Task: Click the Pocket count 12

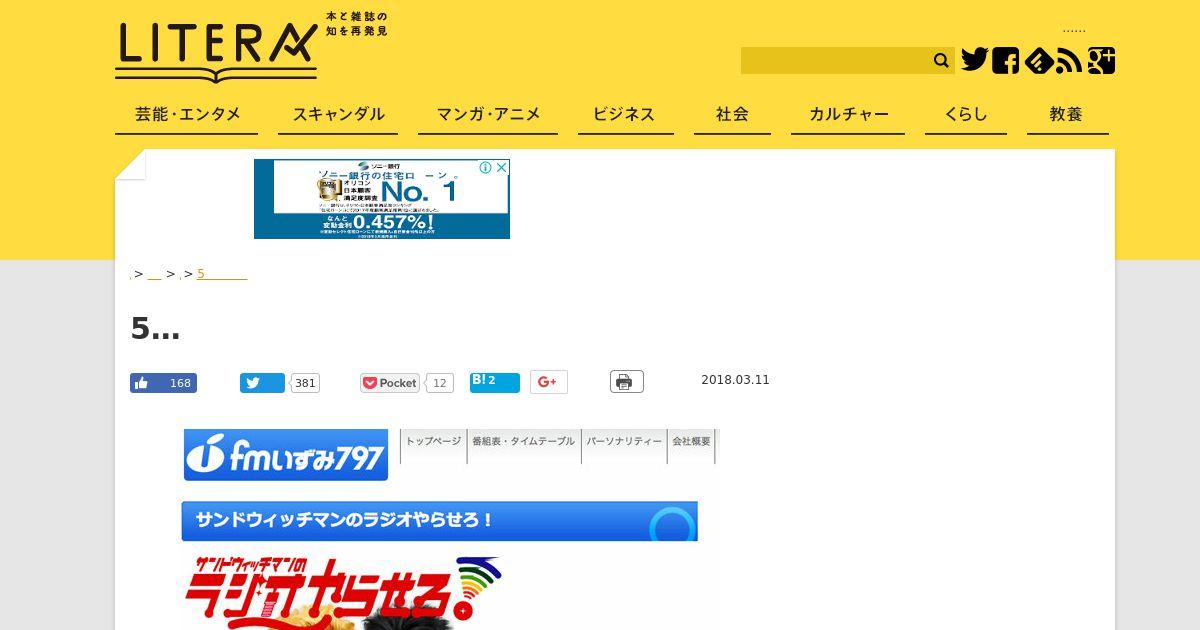Action: click(440, 383)
